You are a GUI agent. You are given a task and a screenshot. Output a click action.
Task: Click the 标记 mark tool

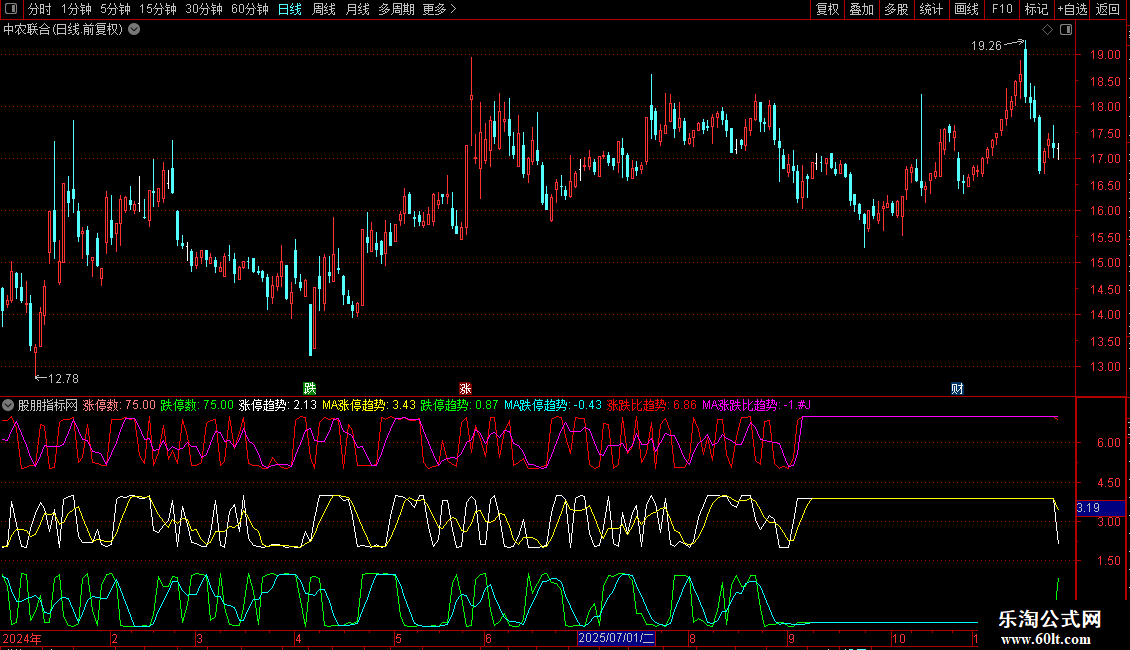[x=1036, y=9]
